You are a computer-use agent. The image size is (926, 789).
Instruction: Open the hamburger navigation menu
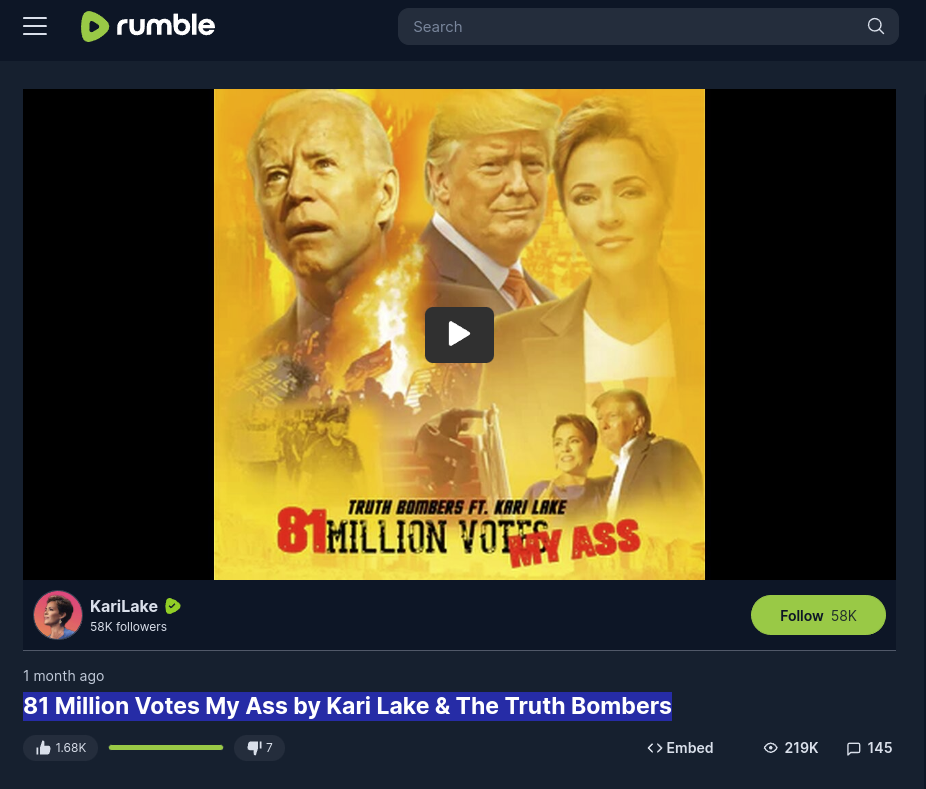click(x=35, y=26)
